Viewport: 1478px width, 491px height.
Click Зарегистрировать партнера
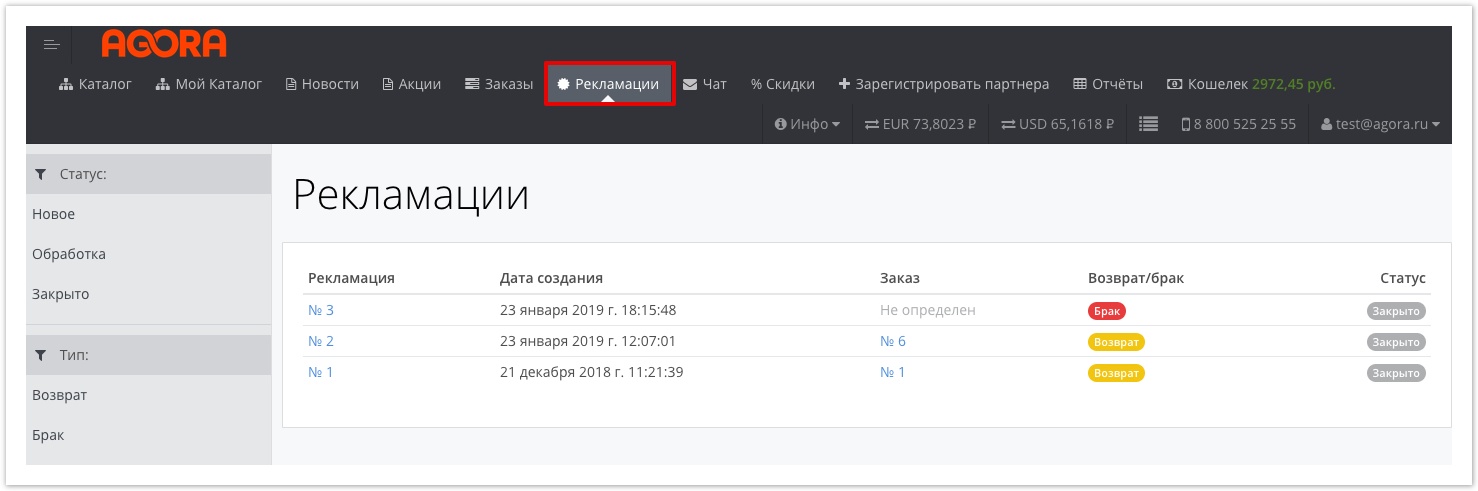(x=944, y=84)
